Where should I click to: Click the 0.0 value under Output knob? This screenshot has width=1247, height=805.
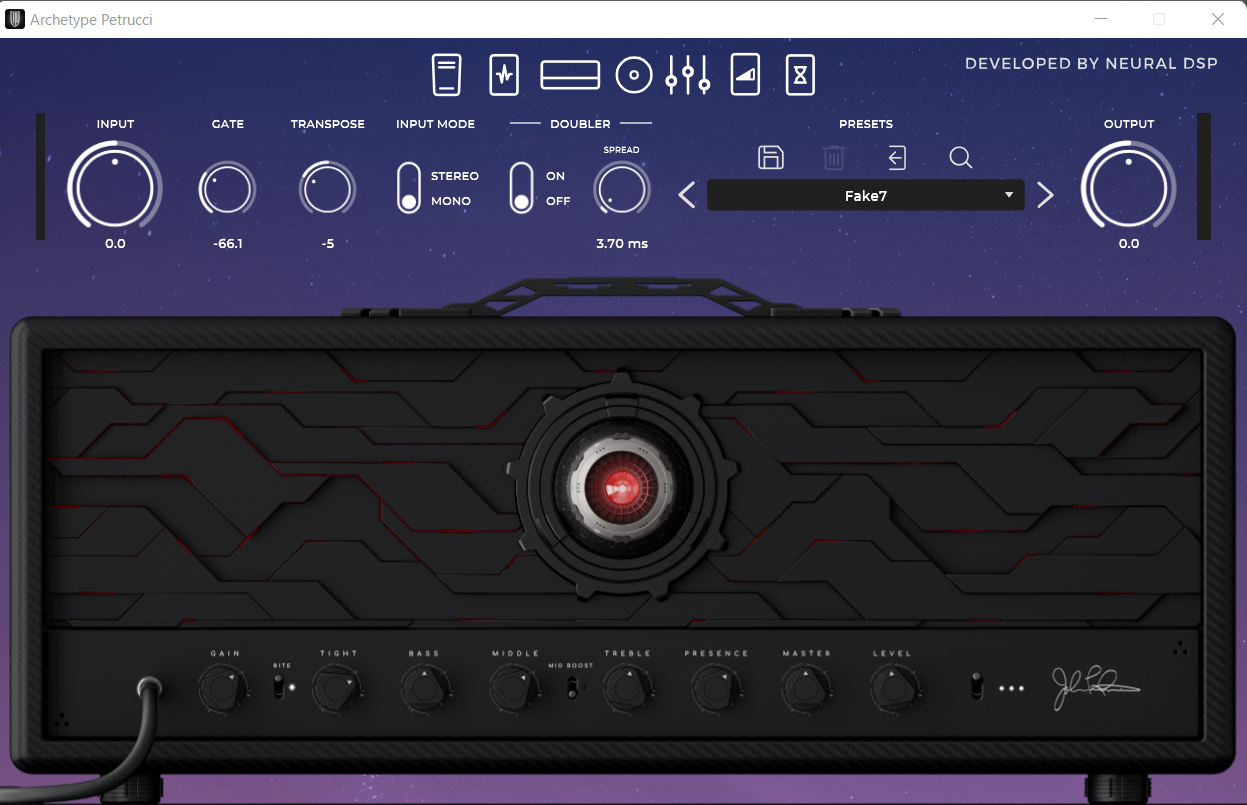[x=1129, y=244]
